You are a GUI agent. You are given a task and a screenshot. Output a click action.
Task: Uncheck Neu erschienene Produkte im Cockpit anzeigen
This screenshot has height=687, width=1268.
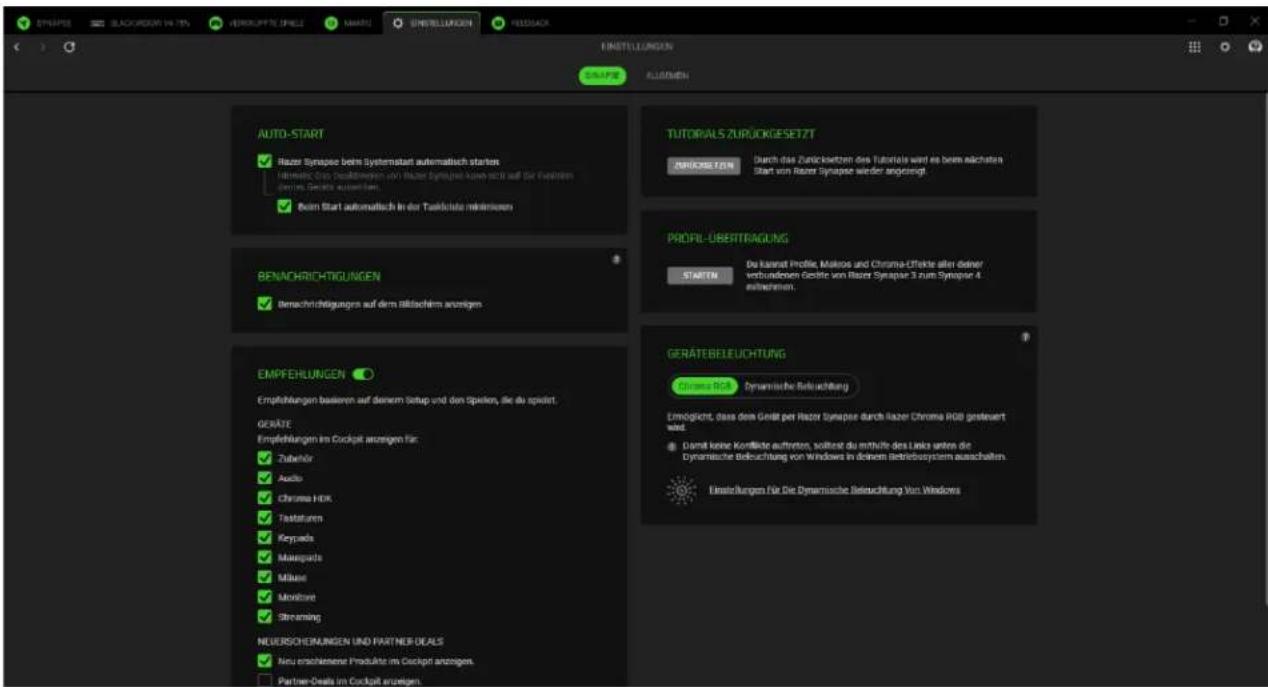coord(264,661)
